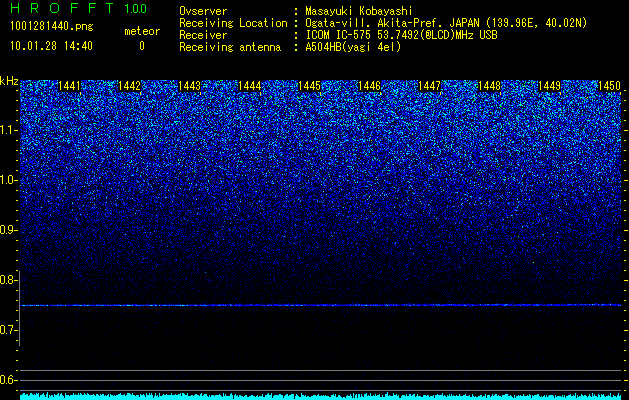The height and width of the screenshot is (400, 629).
Task: Click the kHz axis unit label
Action: pos(9,81)
